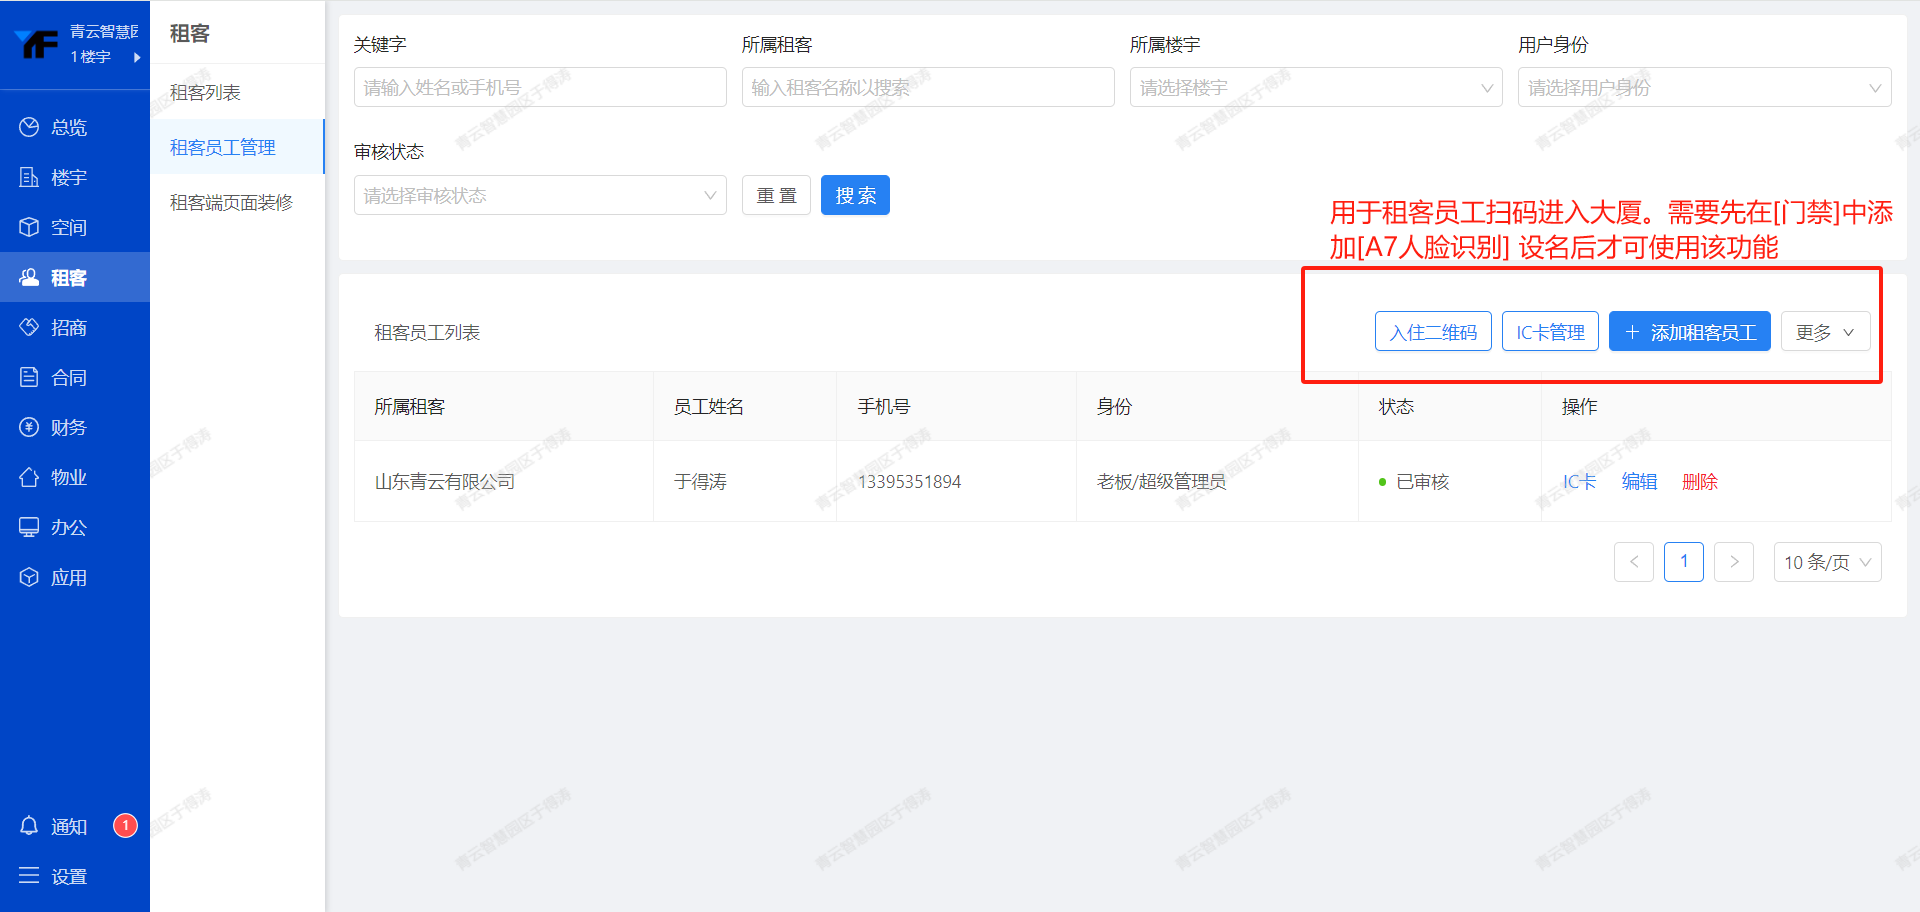Open the 设置 settings menu icon
The width and height of the screenshot is (1920, 912).
tap(29, 876)
